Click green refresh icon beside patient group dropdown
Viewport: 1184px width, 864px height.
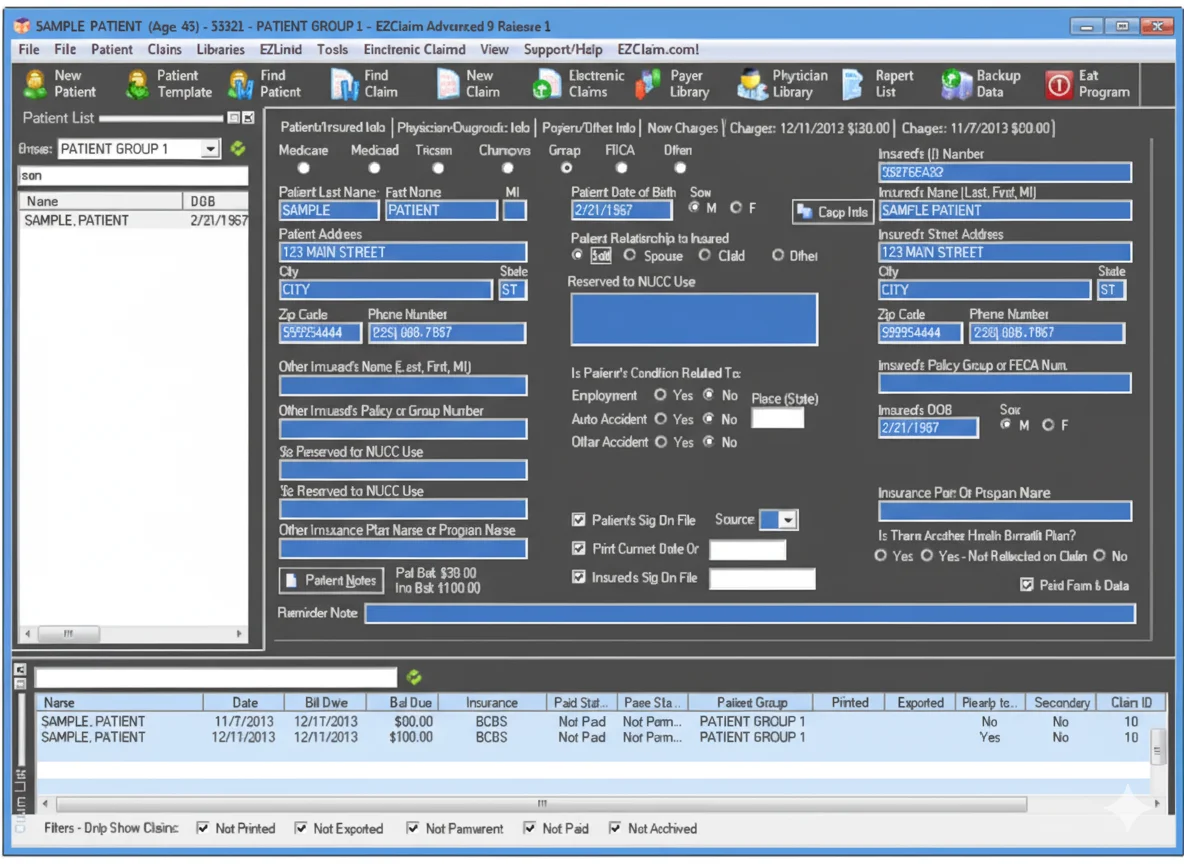click(x=237, y=149)
